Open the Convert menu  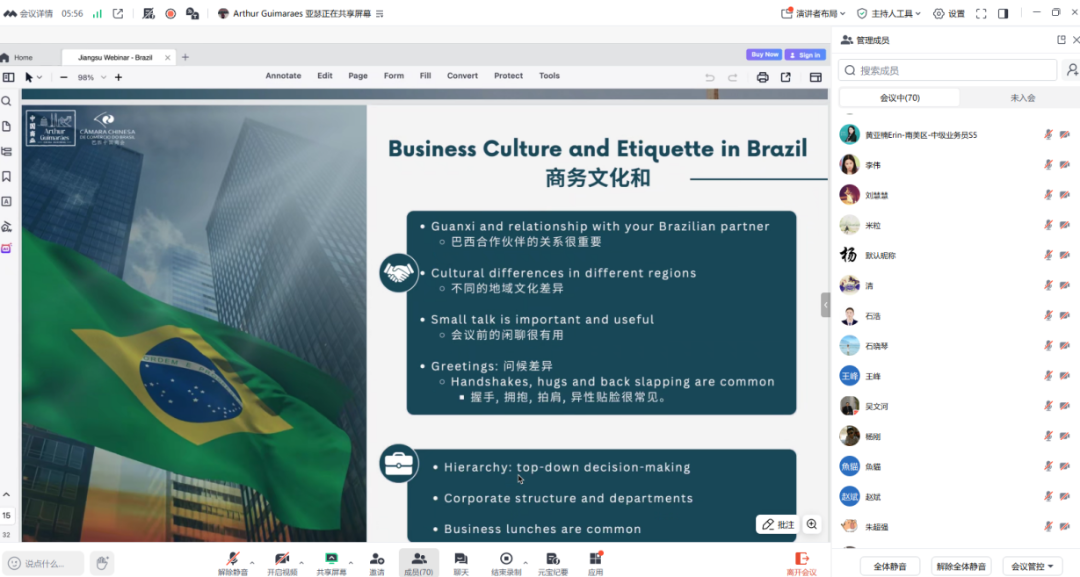point(462,76)
